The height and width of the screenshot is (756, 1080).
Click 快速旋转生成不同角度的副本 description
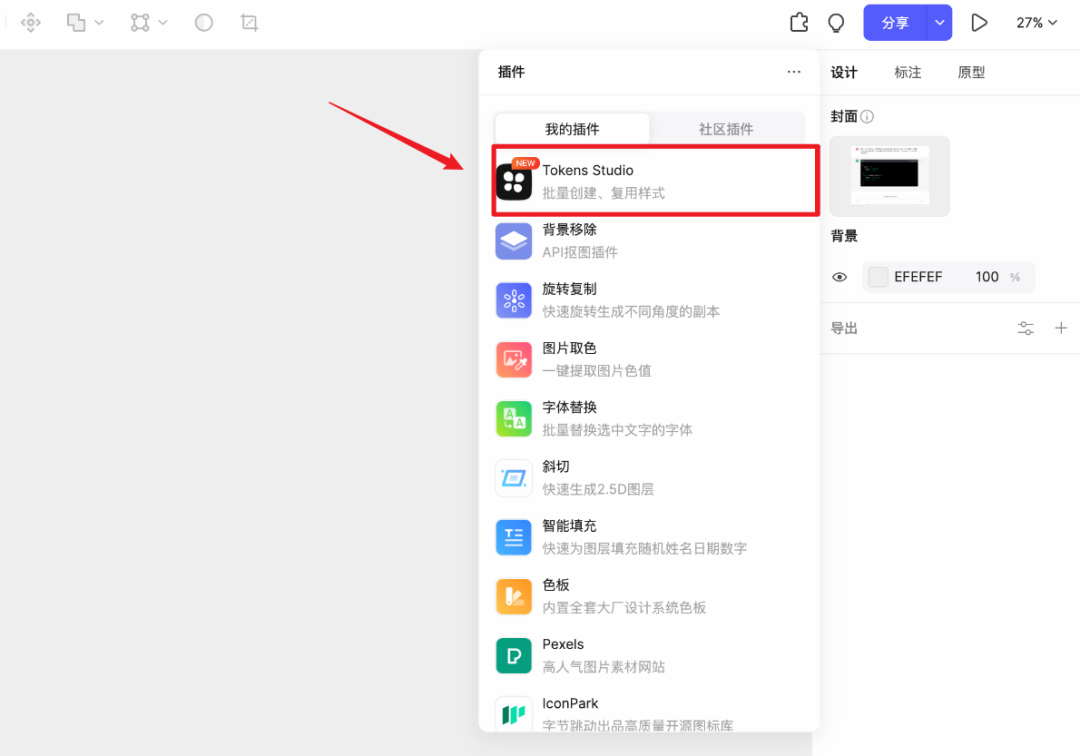pyautogui.click(x=631, y=311)
